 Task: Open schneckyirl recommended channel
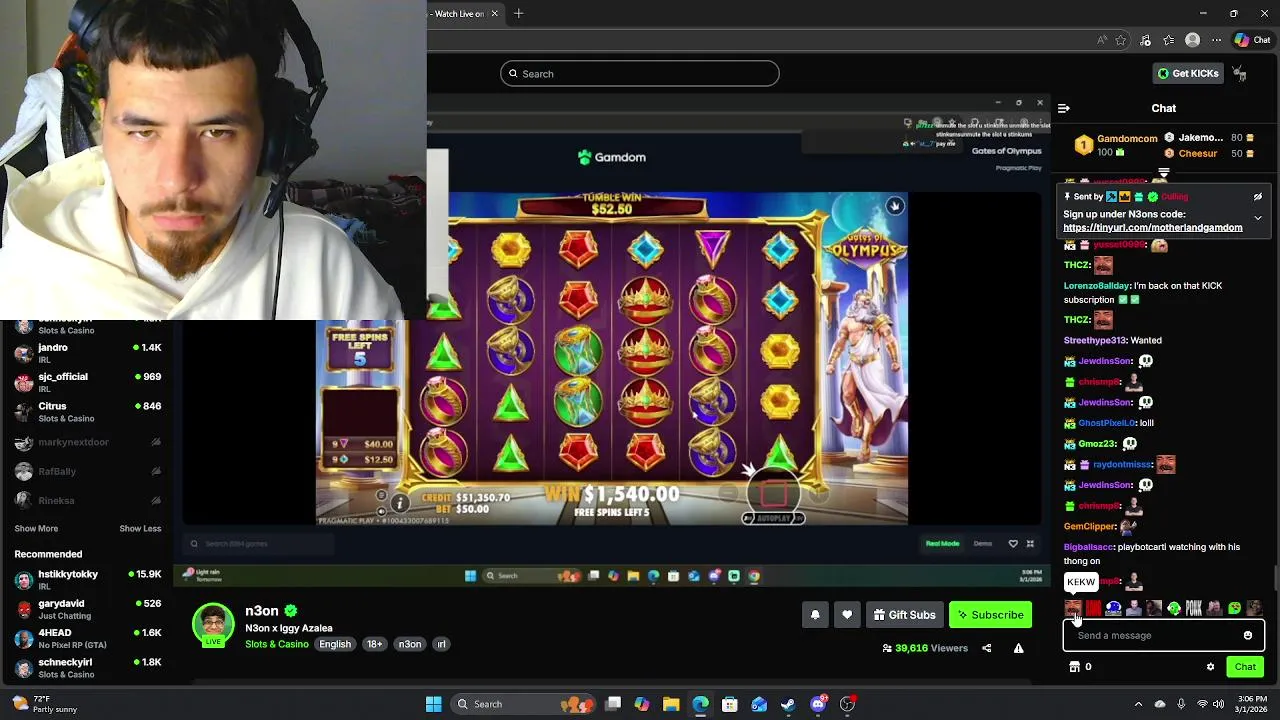point(88,667)
